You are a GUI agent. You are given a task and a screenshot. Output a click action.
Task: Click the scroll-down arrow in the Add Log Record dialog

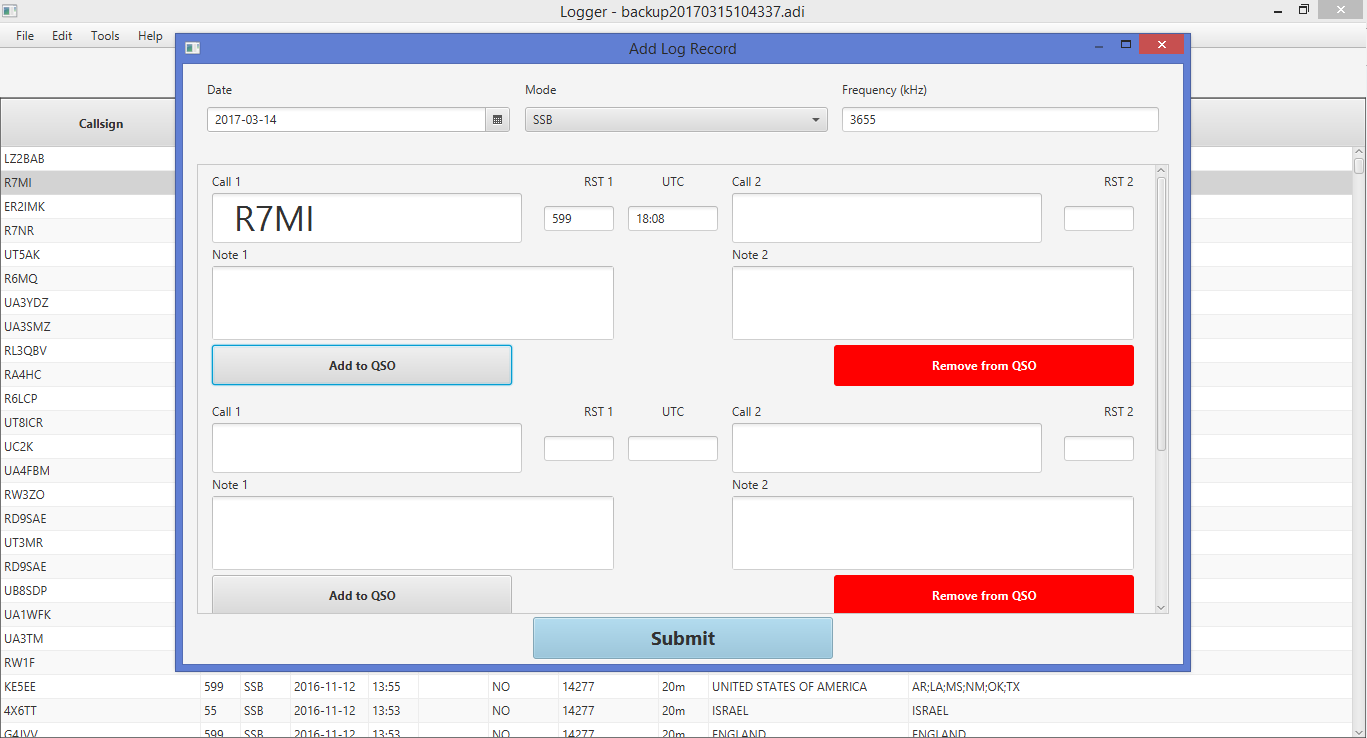[1161, 607]
